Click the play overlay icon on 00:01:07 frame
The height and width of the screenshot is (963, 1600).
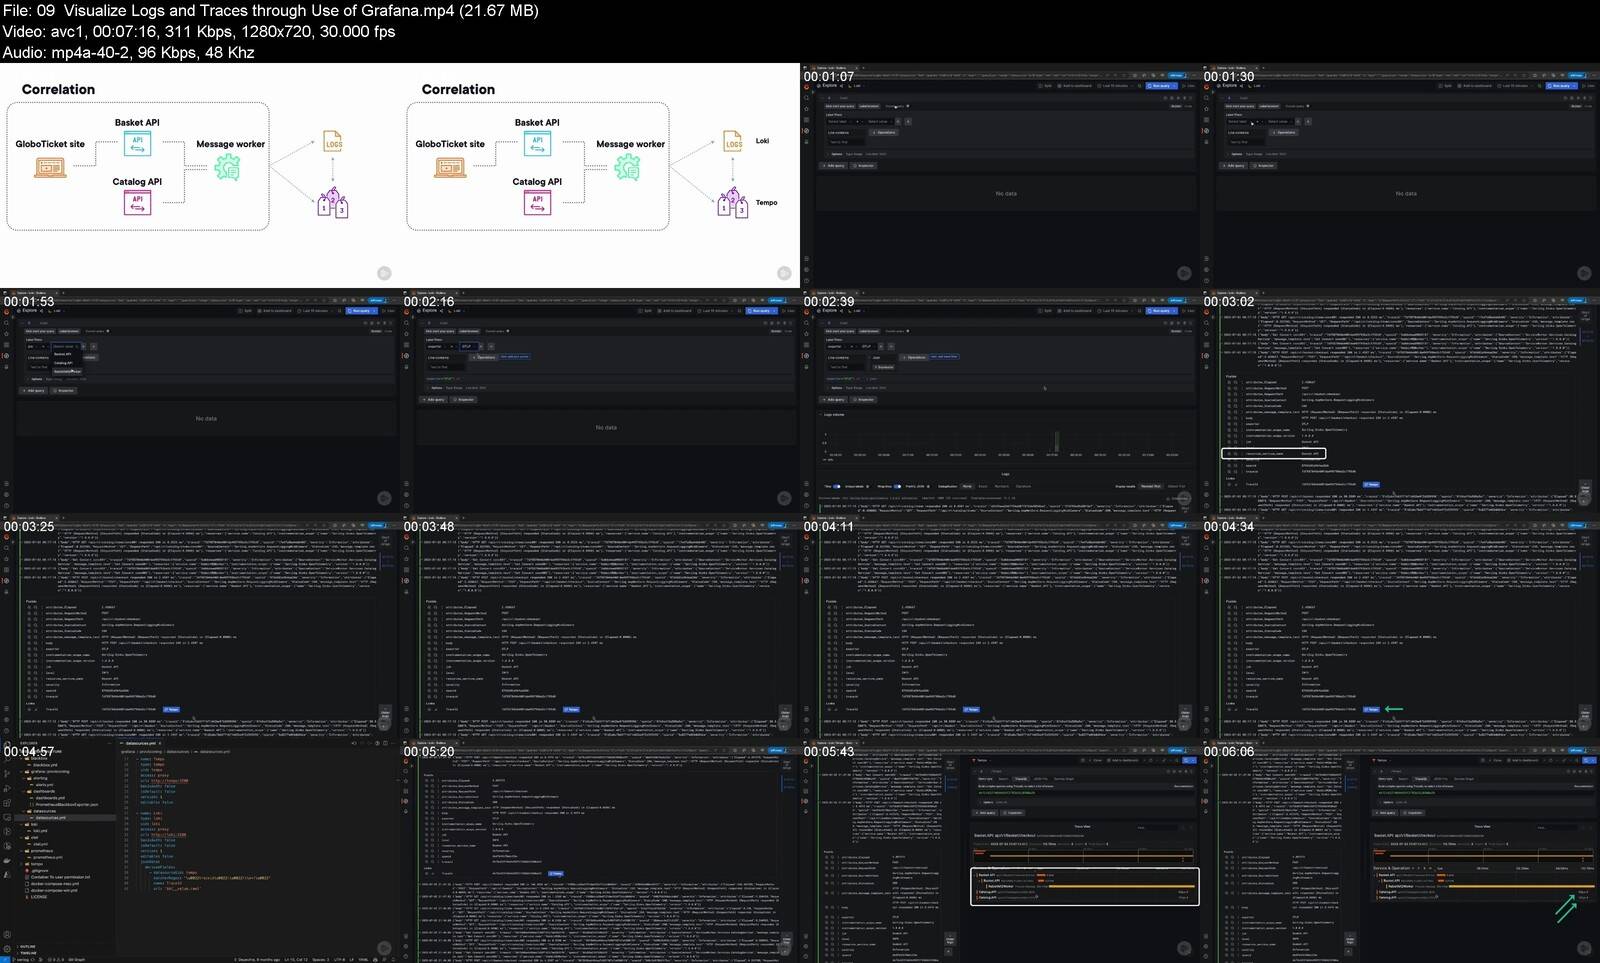(x=1184, y=273)
